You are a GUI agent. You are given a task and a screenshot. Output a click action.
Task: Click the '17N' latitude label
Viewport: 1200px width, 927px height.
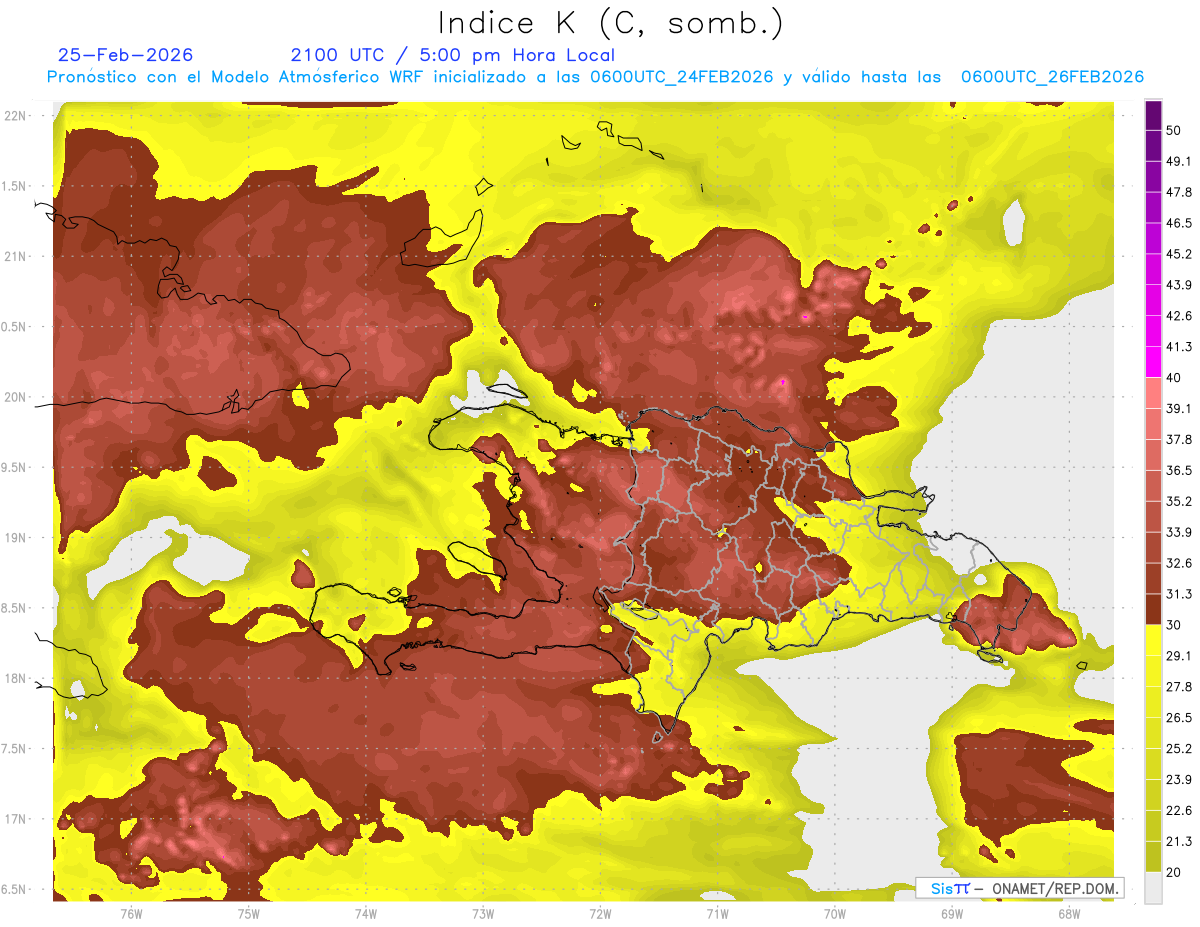(x=16, y=819)
